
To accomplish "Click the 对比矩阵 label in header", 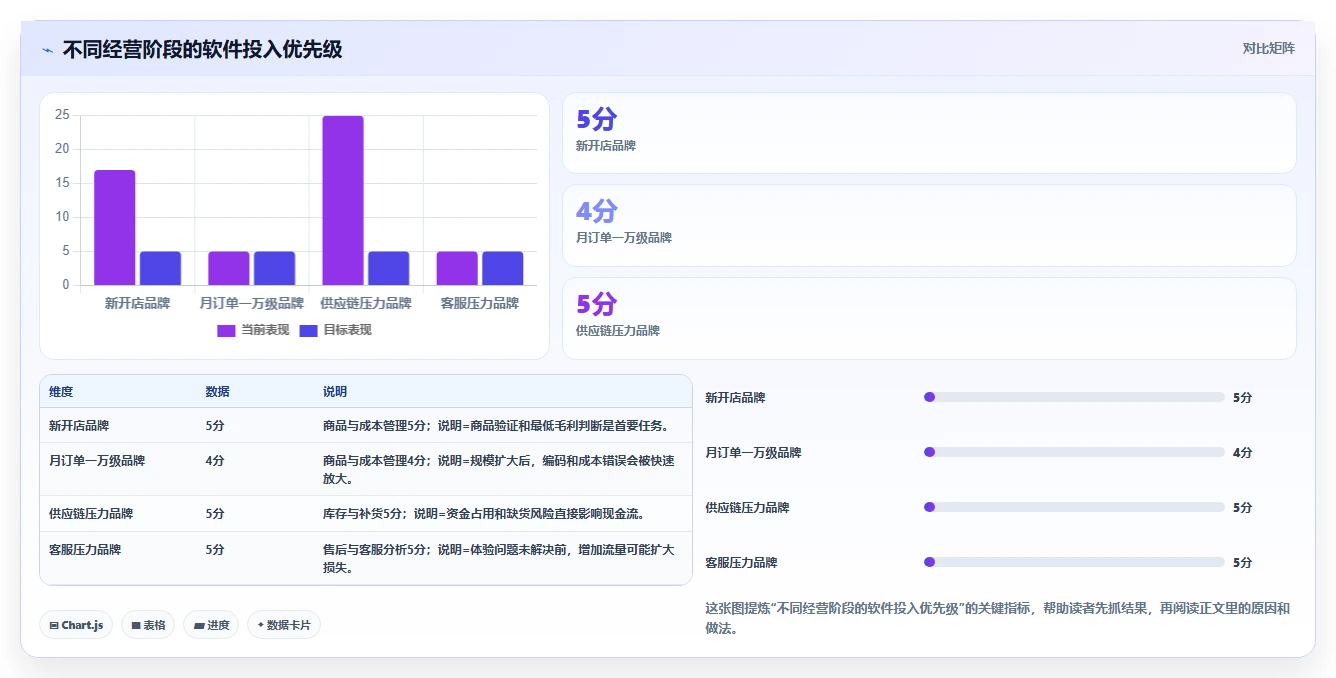I will click(x=1268, y=48).
